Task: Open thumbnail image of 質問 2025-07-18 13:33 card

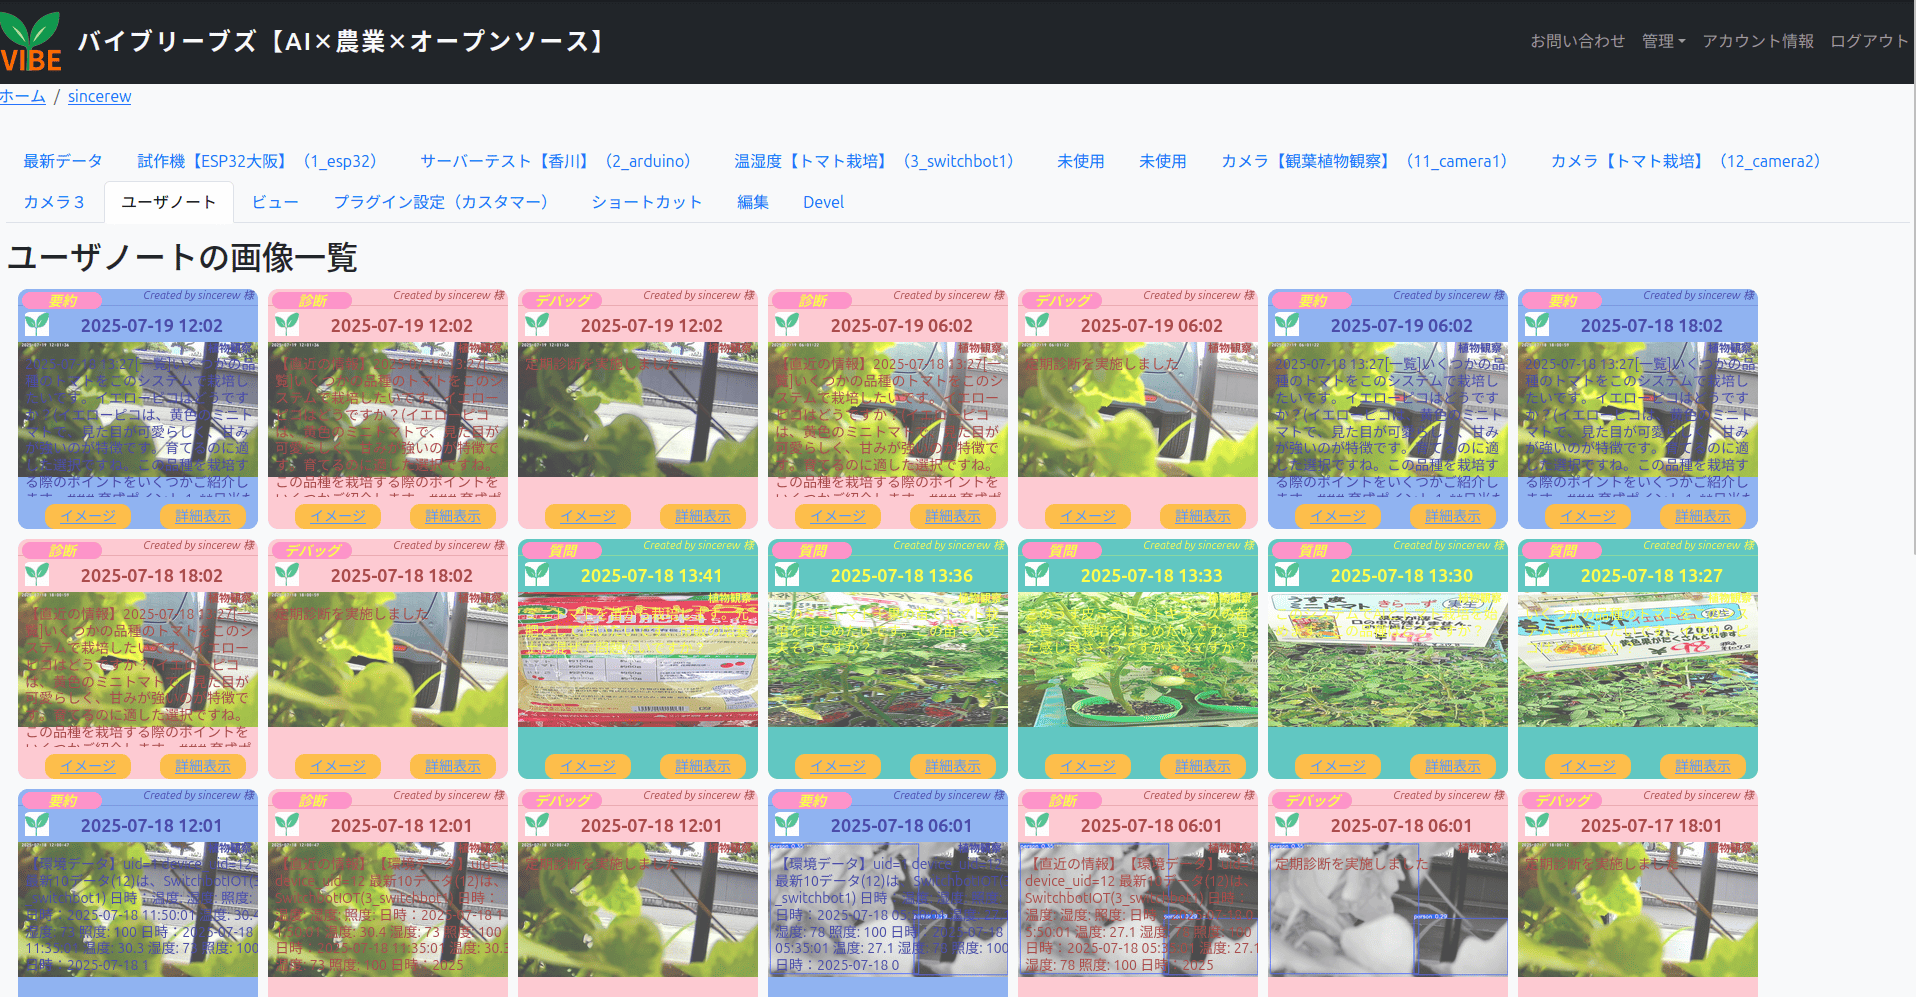Action: click(x=1138, y=659)
